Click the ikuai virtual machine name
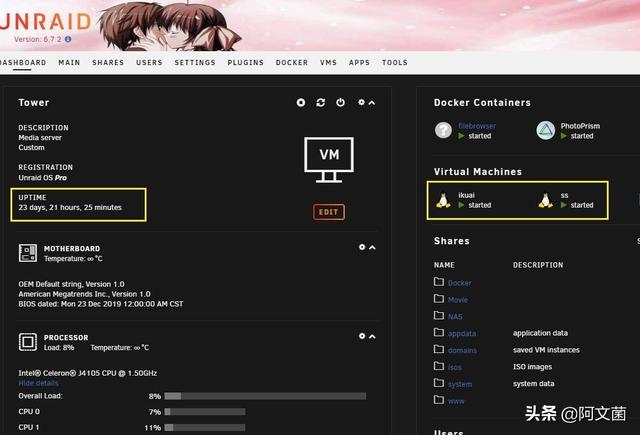640x435 pixels. point(467,195)
